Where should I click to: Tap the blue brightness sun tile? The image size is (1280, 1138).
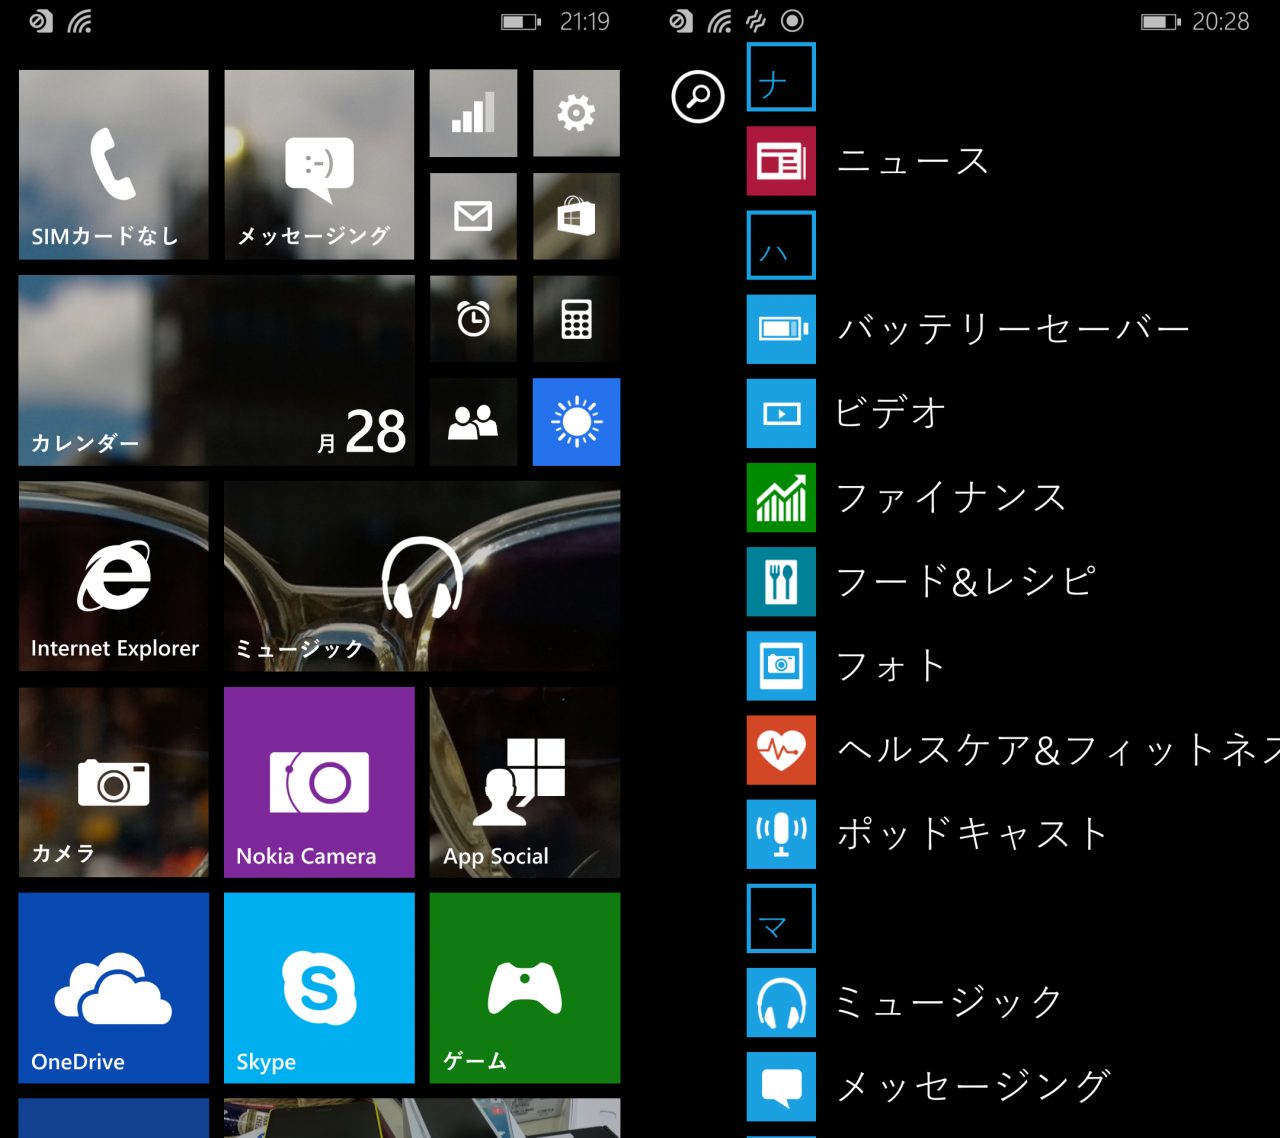click(x=576, y=422)
